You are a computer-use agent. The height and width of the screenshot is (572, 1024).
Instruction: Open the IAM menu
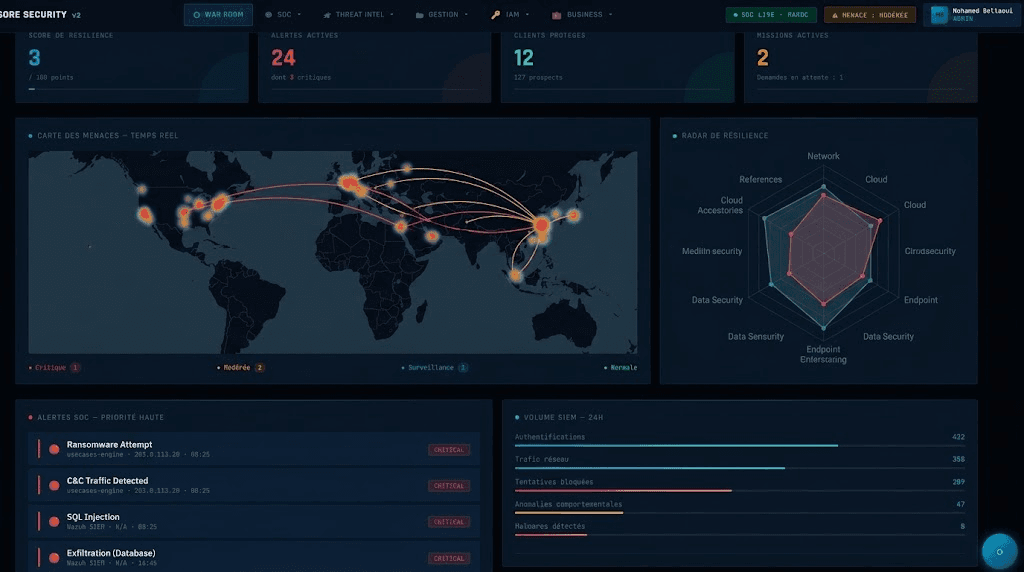(x=511, y=14)
